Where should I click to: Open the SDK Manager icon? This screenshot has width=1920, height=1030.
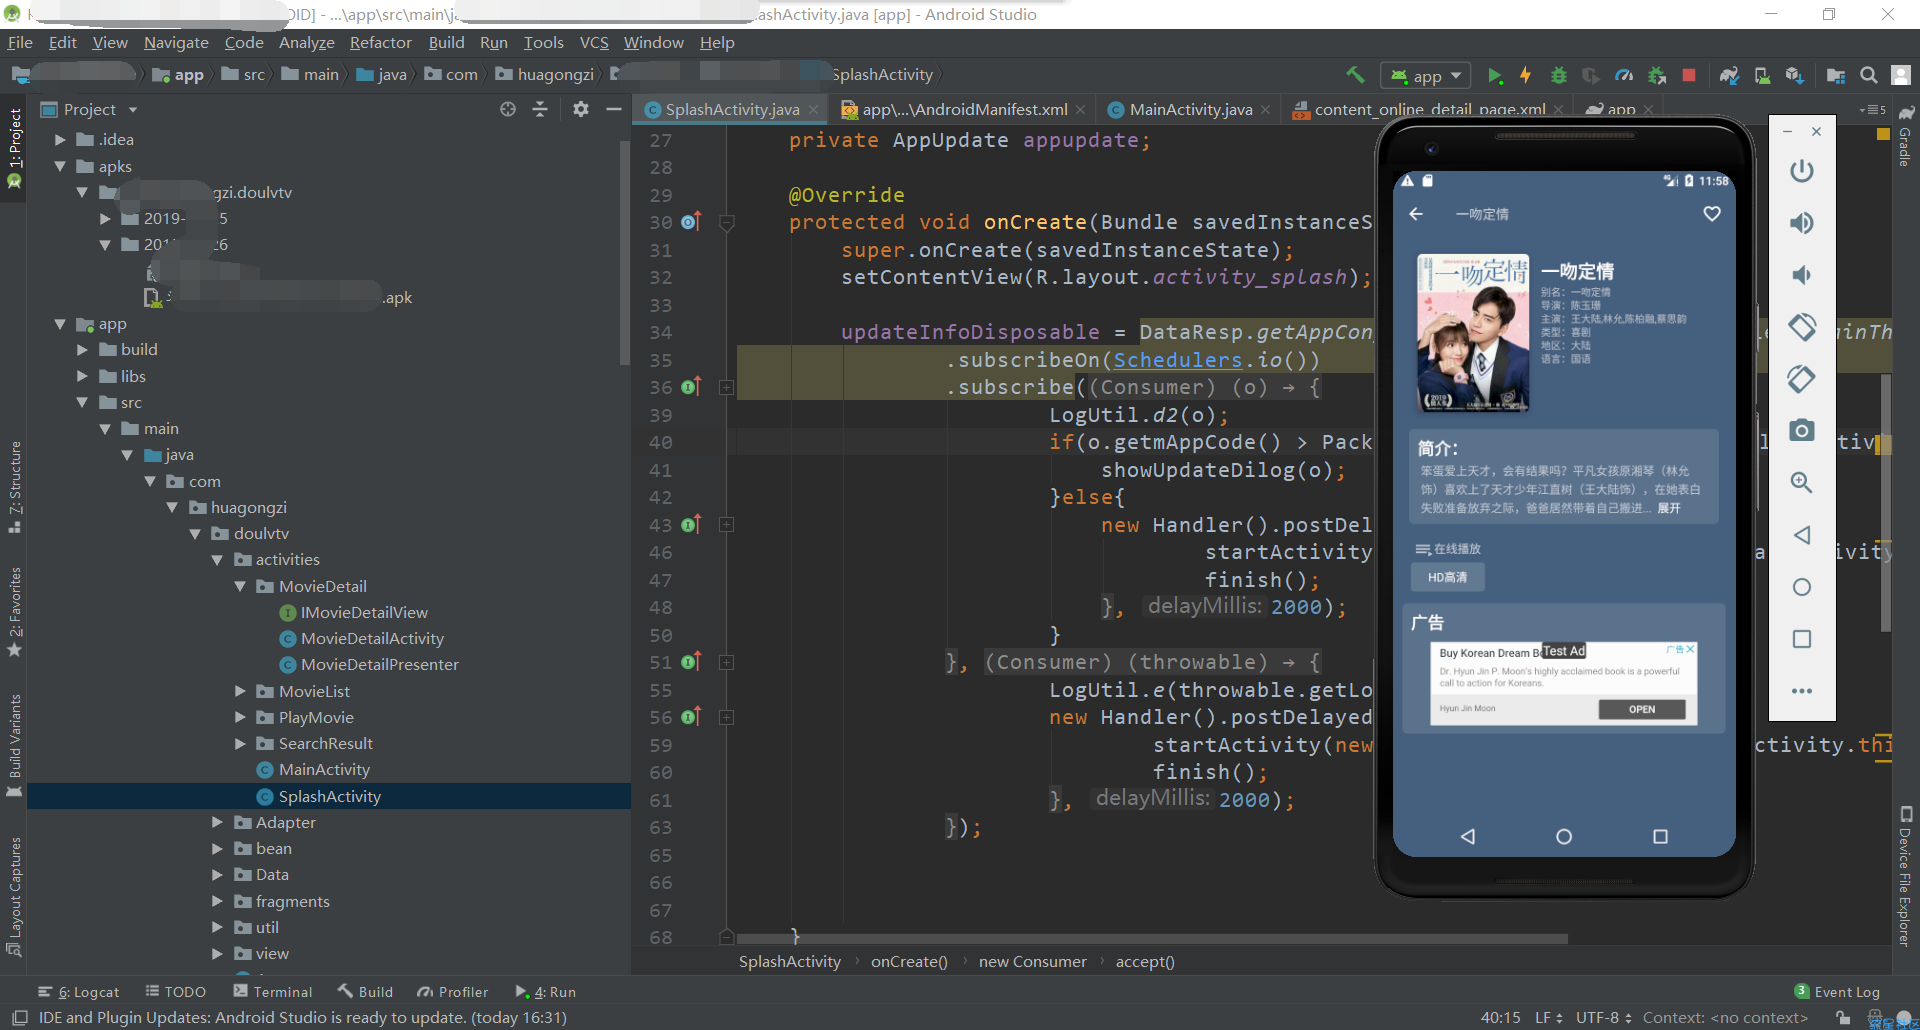click(1795, 75)
